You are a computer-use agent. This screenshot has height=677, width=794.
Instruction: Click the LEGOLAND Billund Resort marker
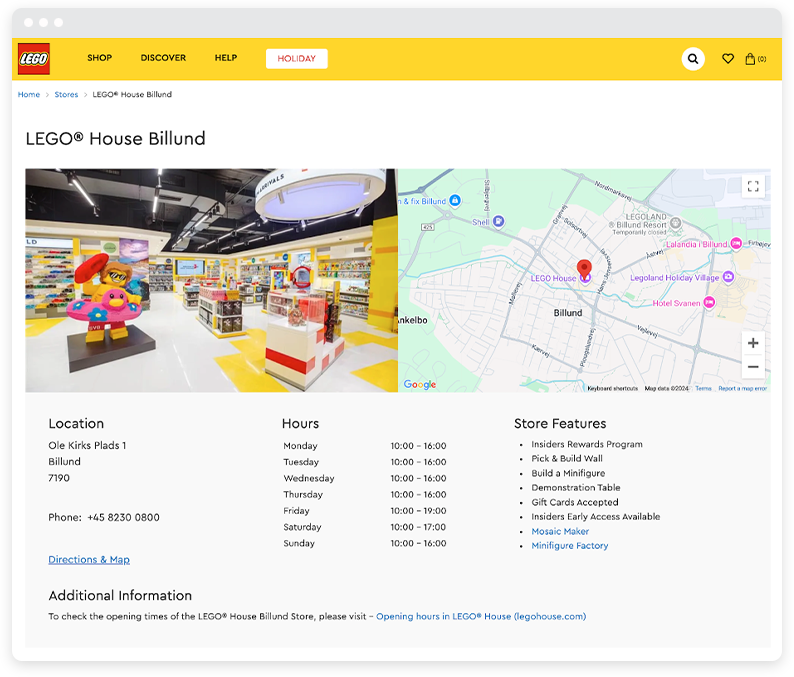pyautogui.click(x=676, y=222)
